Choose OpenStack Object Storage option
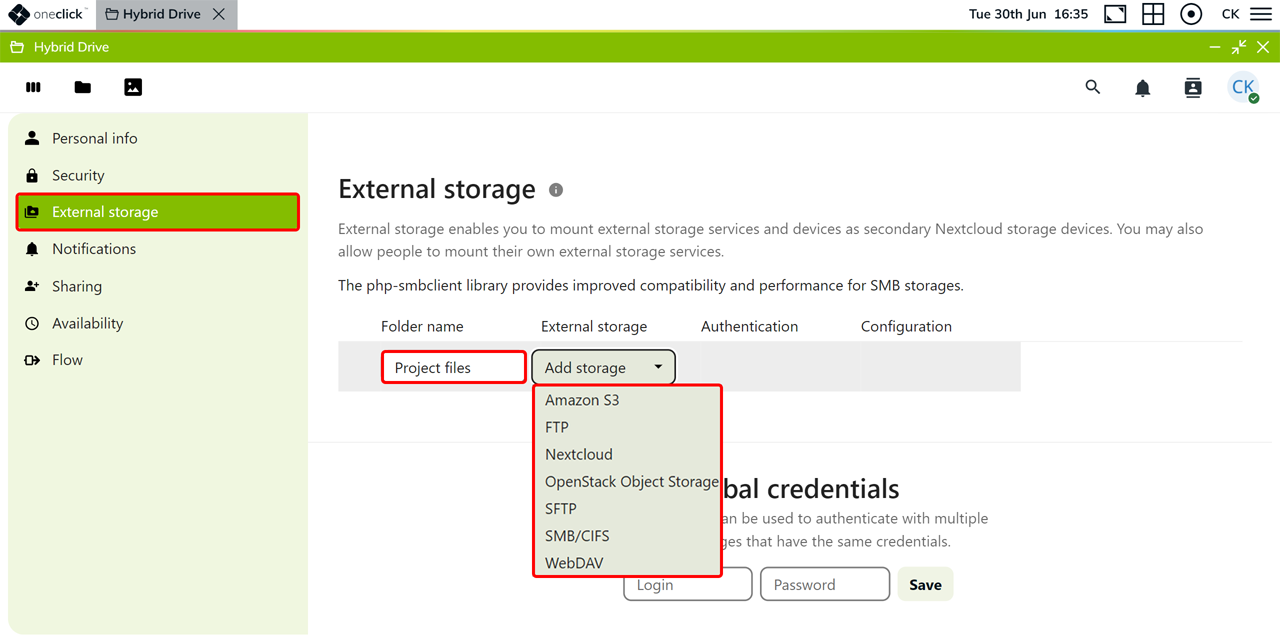 [x=627, y=481]
